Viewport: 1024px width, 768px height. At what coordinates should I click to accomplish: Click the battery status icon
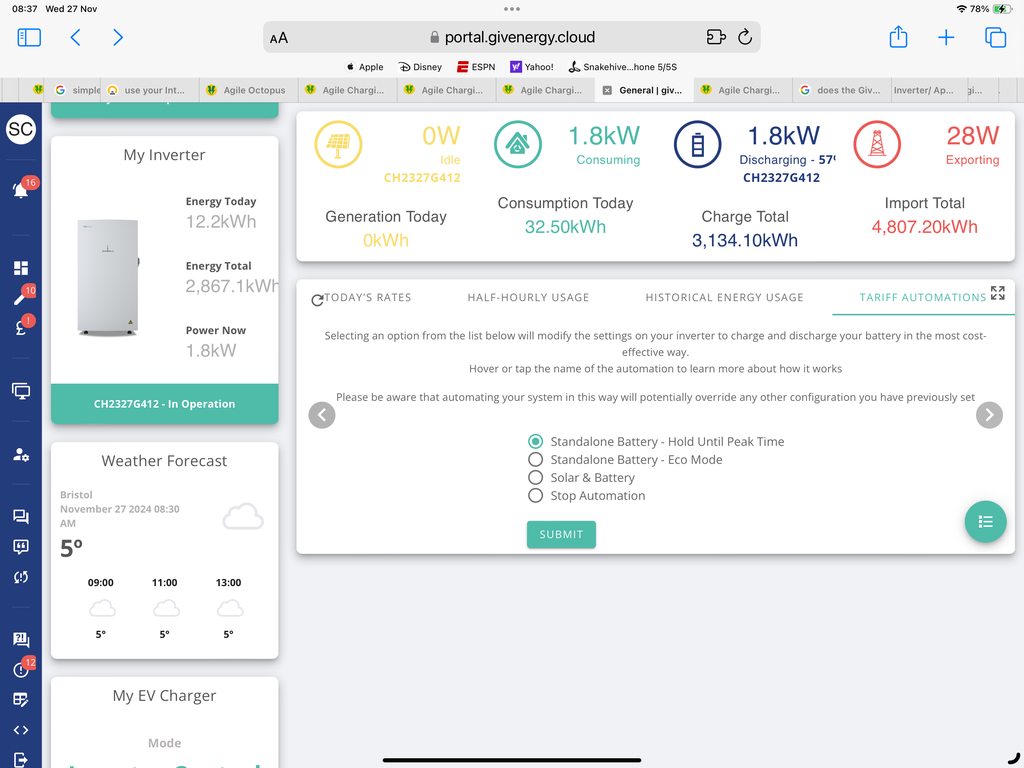[x=698, y=144]
